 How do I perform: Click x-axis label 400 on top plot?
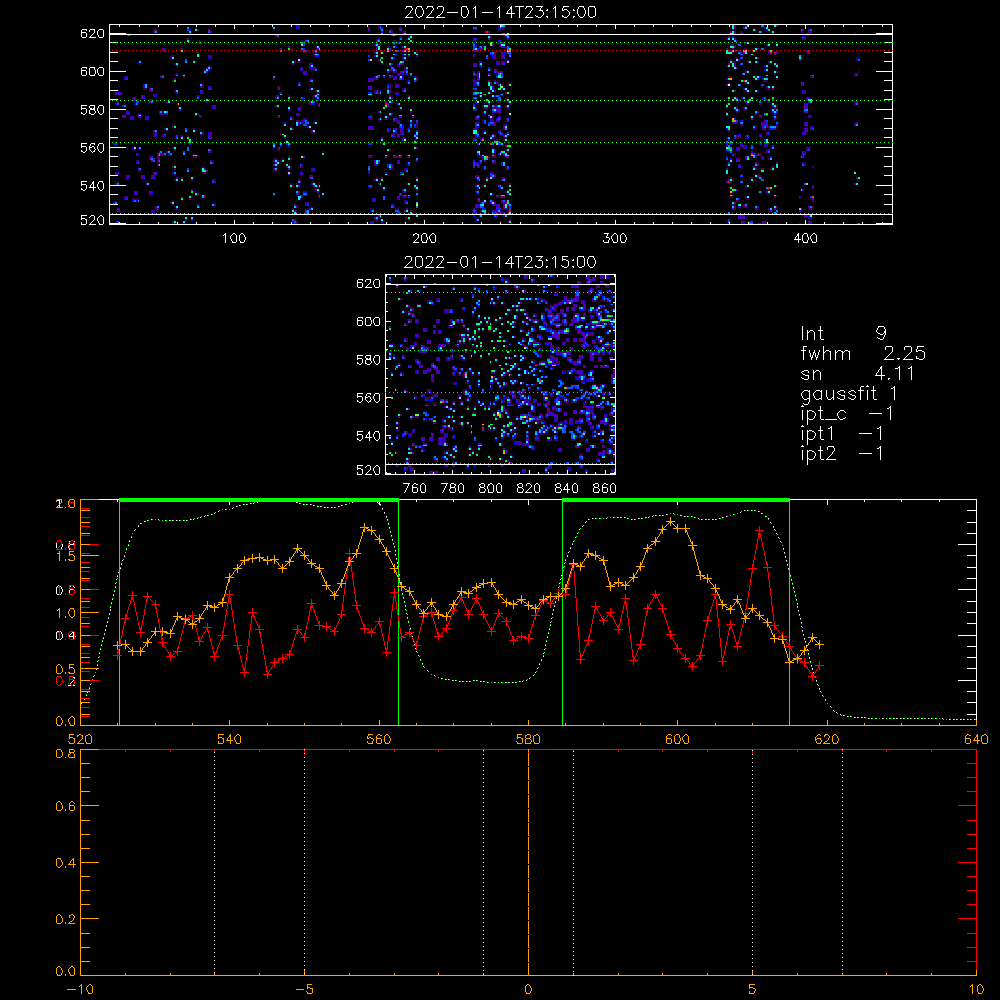[x=805, y=239]
